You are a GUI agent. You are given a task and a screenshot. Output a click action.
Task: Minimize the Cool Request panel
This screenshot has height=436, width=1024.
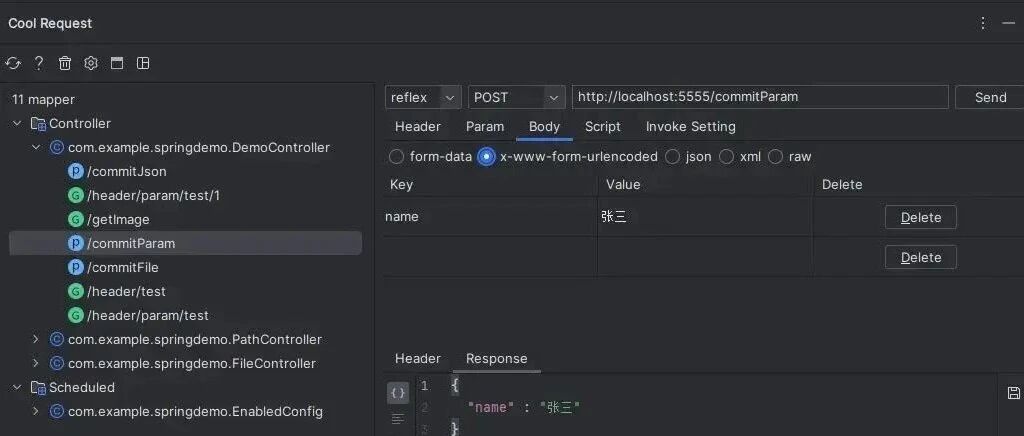pyautogui.click(x=1008, y=23)
